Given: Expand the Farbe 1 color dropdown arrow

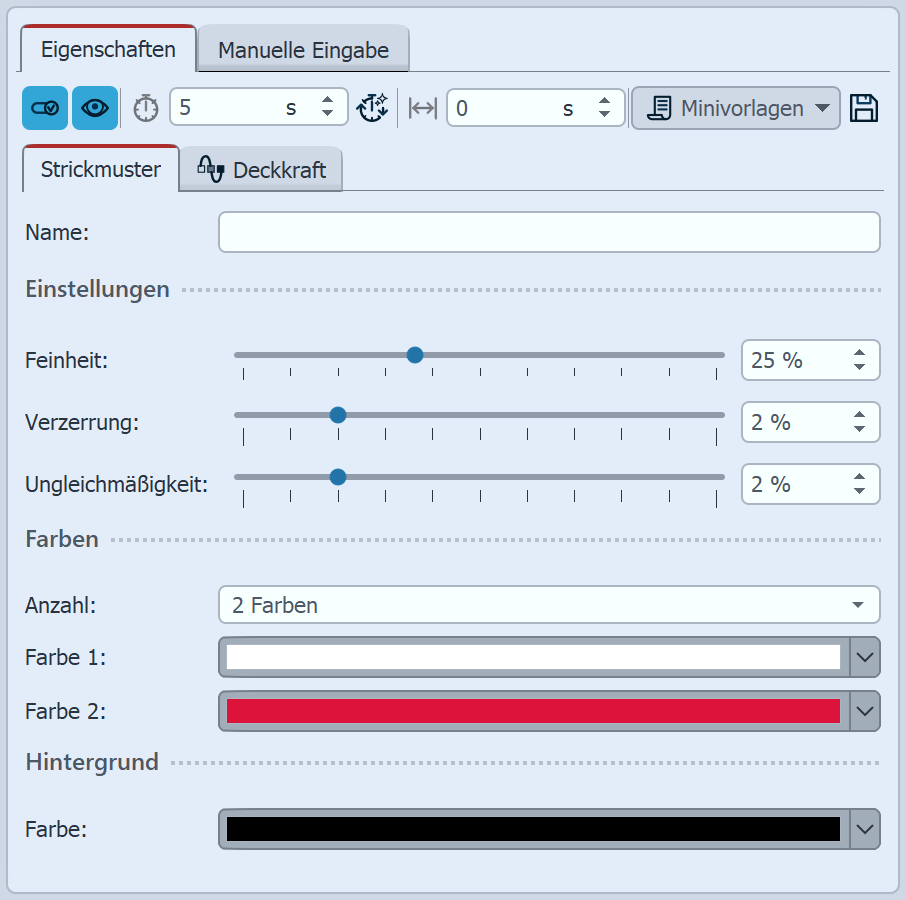Looking at the screenshot, I should (x=865, y=657).
